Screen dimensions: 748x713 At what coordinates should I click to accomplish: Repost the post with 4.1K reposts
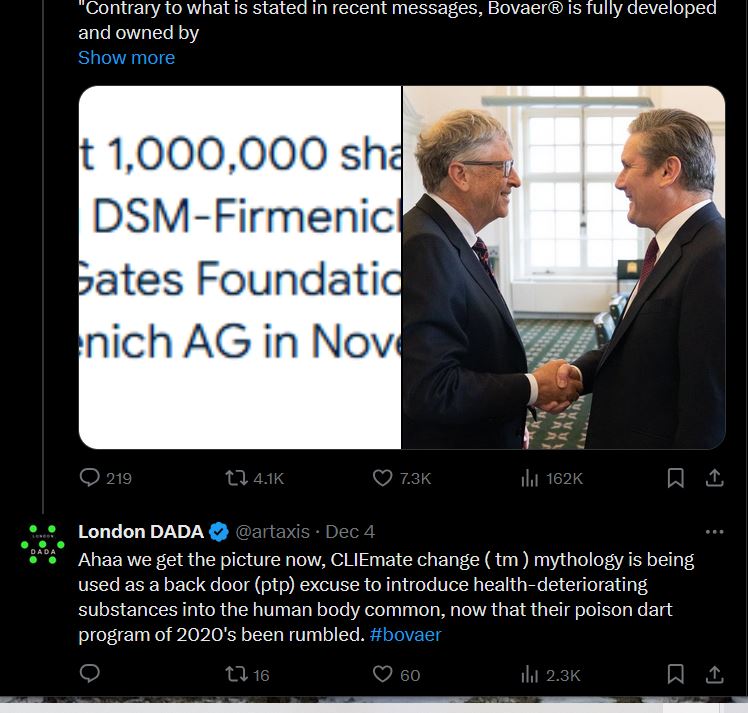point(237,478)
